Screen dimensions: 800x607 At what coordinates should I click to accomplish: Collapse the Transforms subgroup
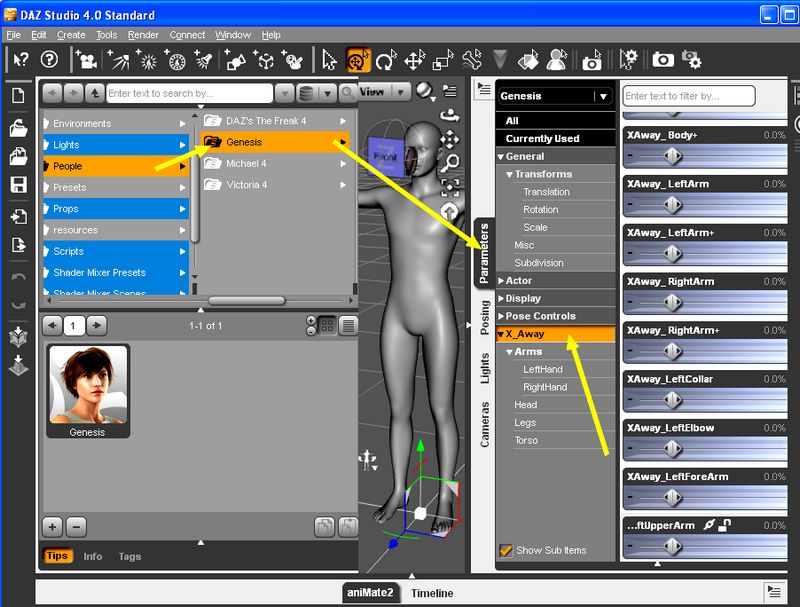pyautogui.click(x=509, y=174)
